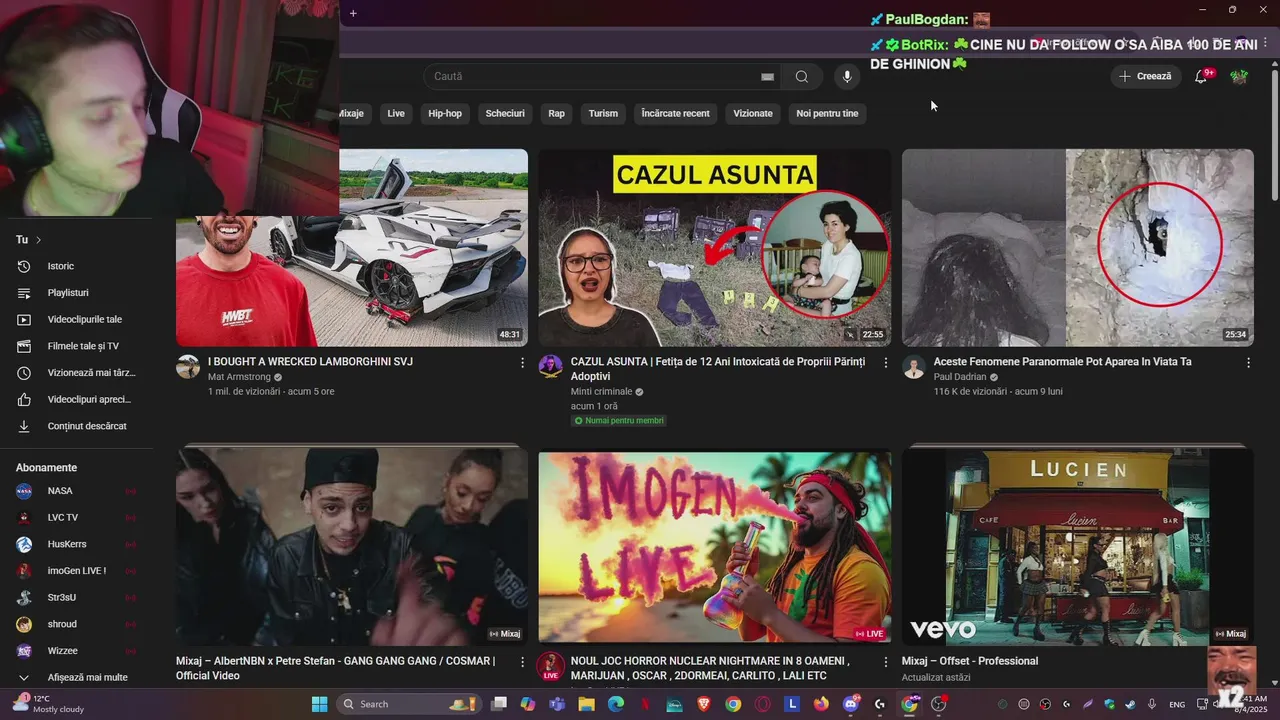Screen dimensions: 1280x720
Task: Open the GANG GANG GANG mix thumbnail
Action: (x=352, y=546)
